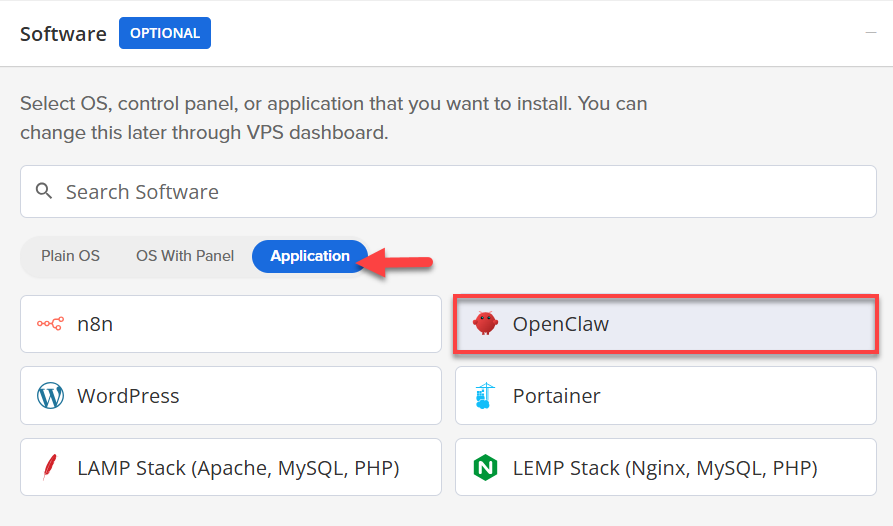Click the WordPress logo icon
The image size is (893, 526).
(x=50, y=396)
